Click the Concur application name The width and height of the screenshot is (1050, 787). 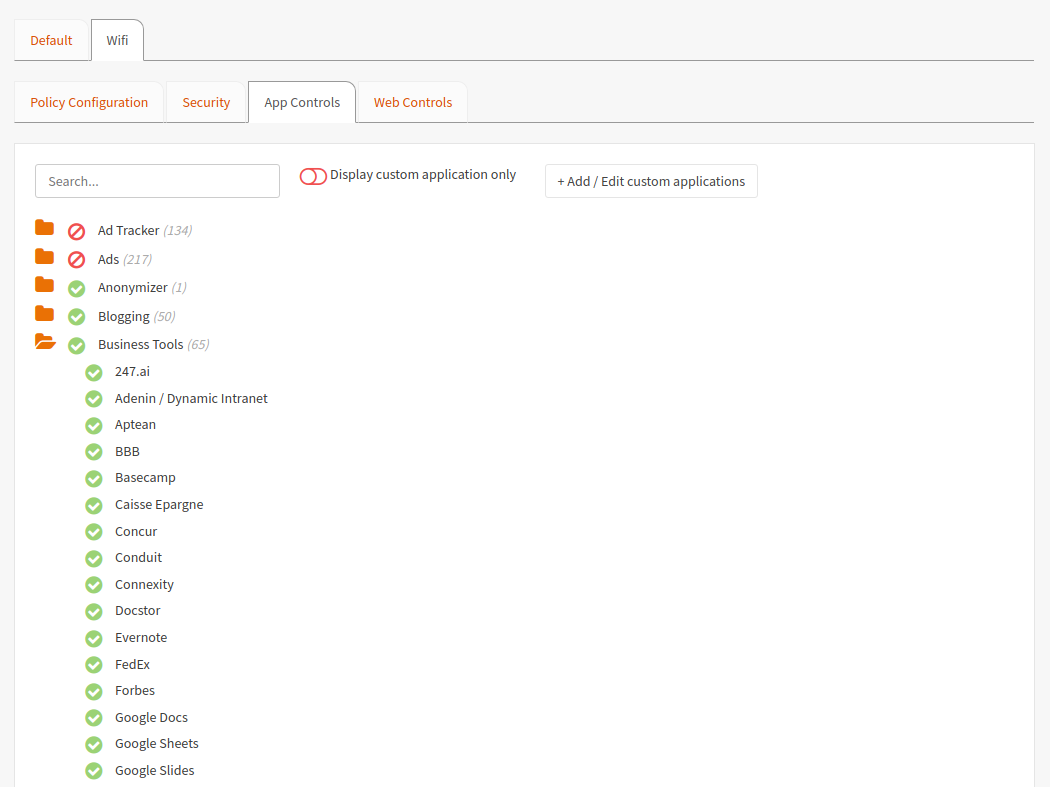coord(136,531)
